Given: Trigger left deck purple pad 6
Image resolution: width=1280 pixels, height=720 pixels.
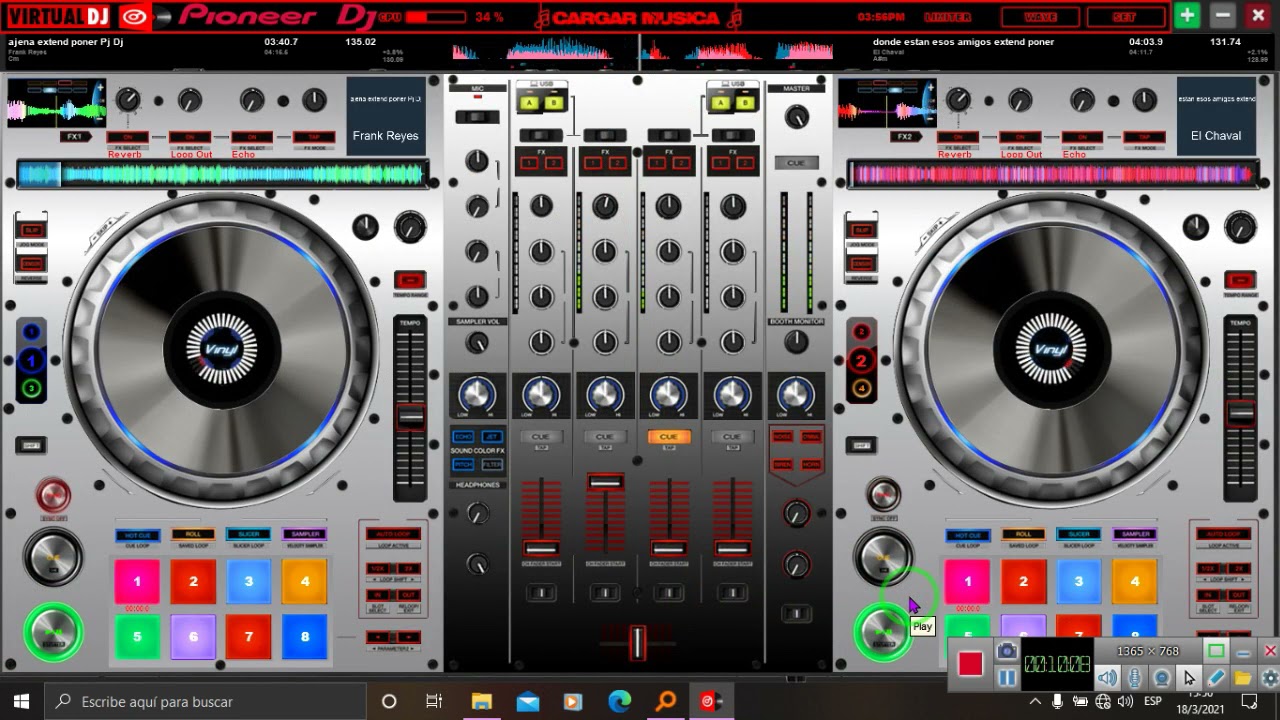Looking at the screenshot, I should [193, 637].
